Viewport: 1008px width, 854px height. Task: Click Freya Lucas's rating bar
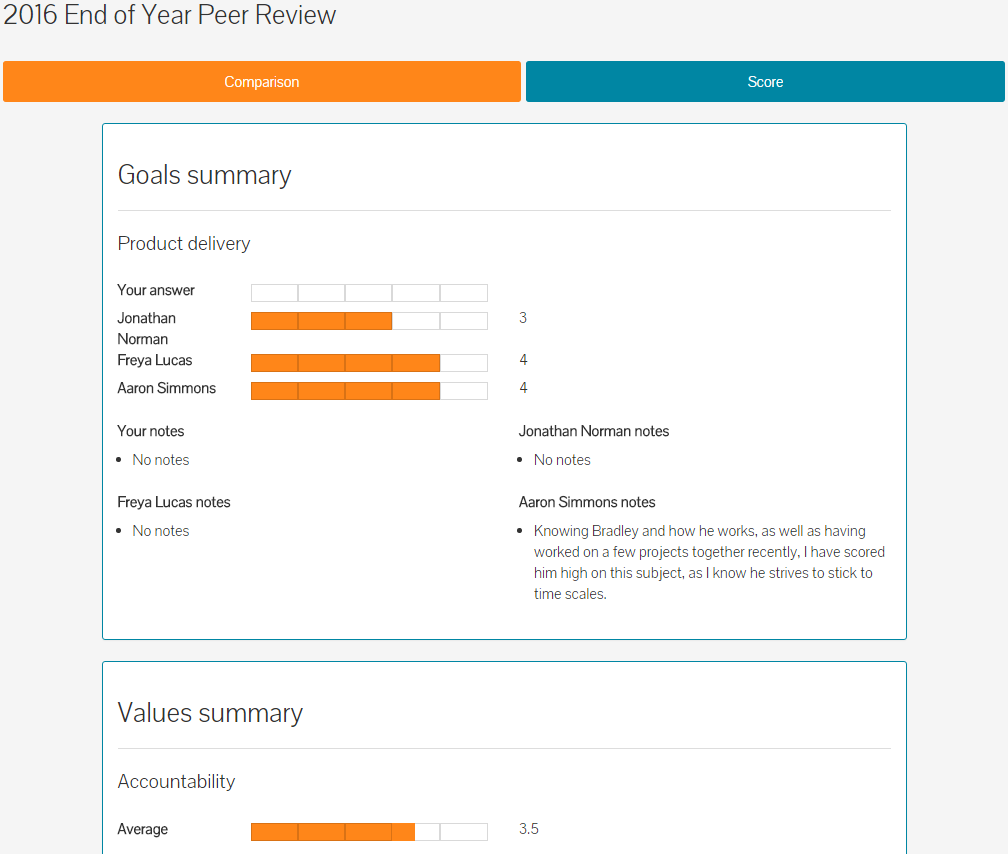[369, 363]
